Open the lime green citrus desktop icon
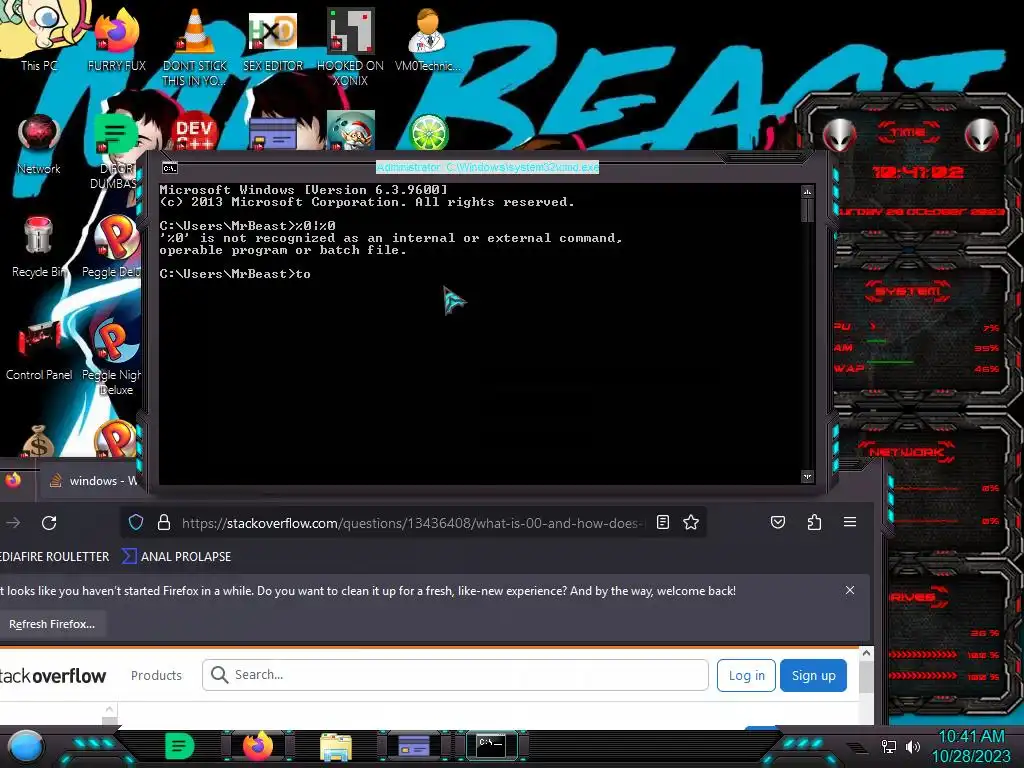Screen dimensions: 1024x768 pyautogui.click(x=428, y=132)
